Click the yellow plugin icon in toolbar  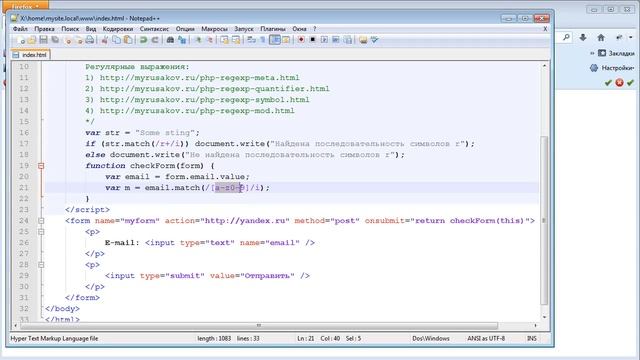click(362, 40)
